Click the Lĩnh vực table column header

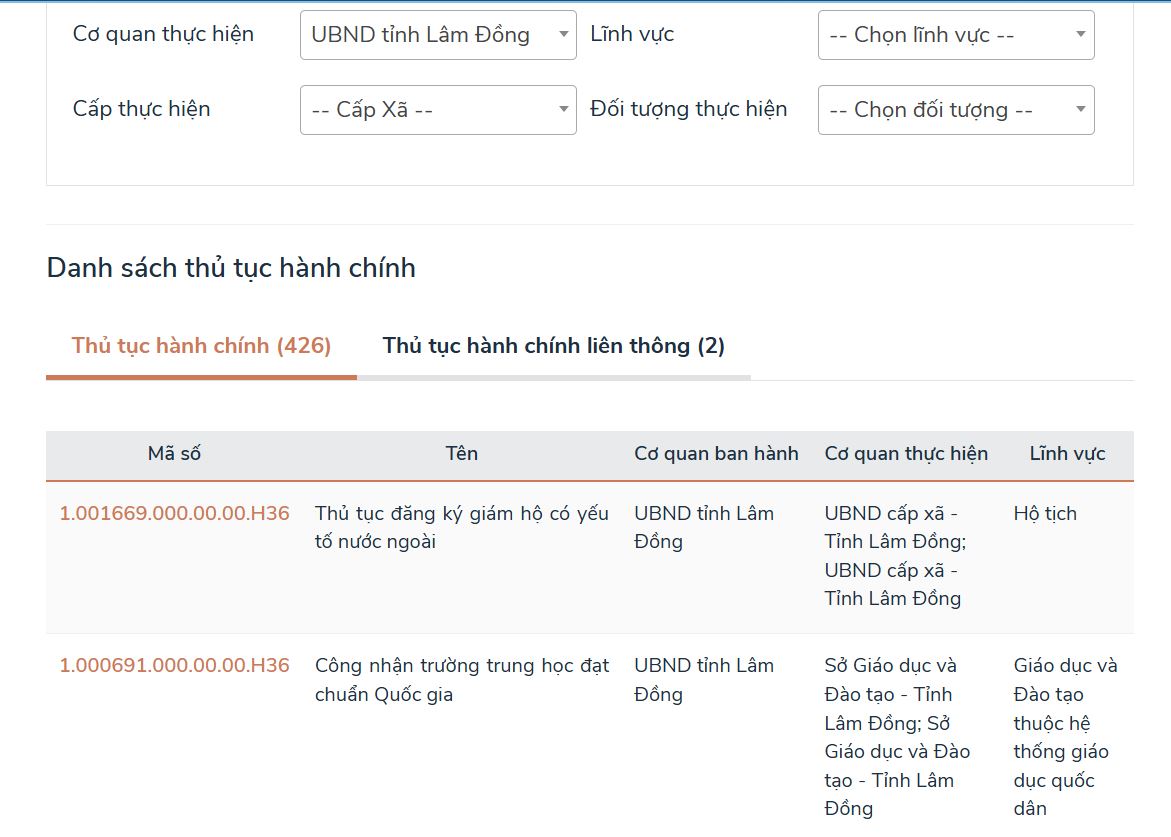click(x=1067, y=454)
